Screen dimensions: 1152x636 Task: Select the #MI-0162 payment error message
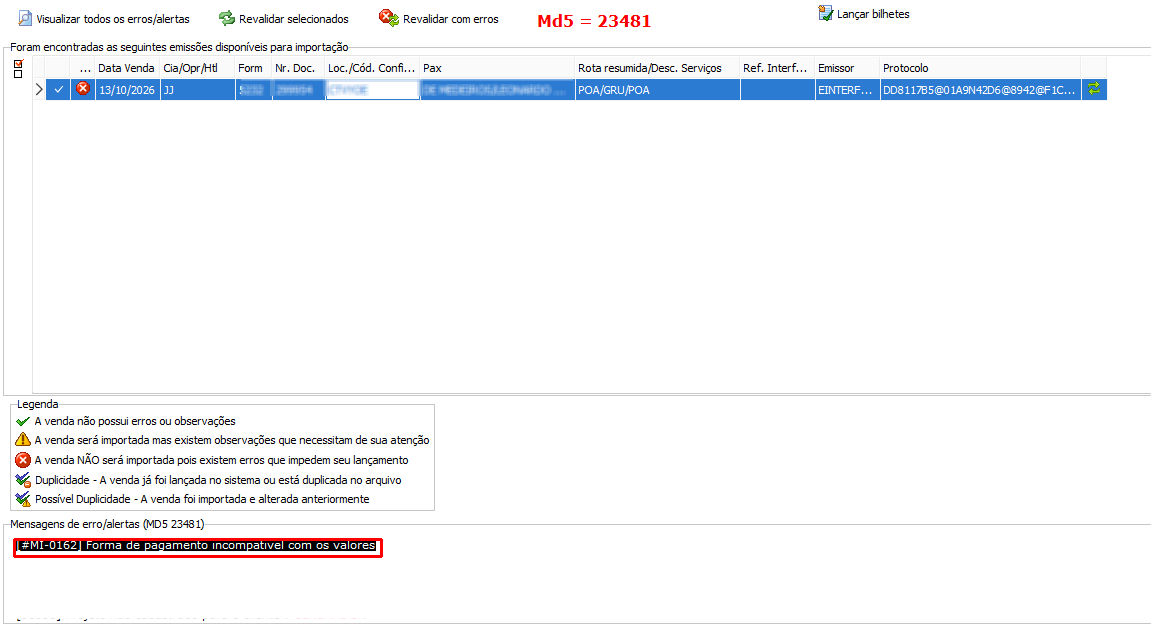point(197,546)
